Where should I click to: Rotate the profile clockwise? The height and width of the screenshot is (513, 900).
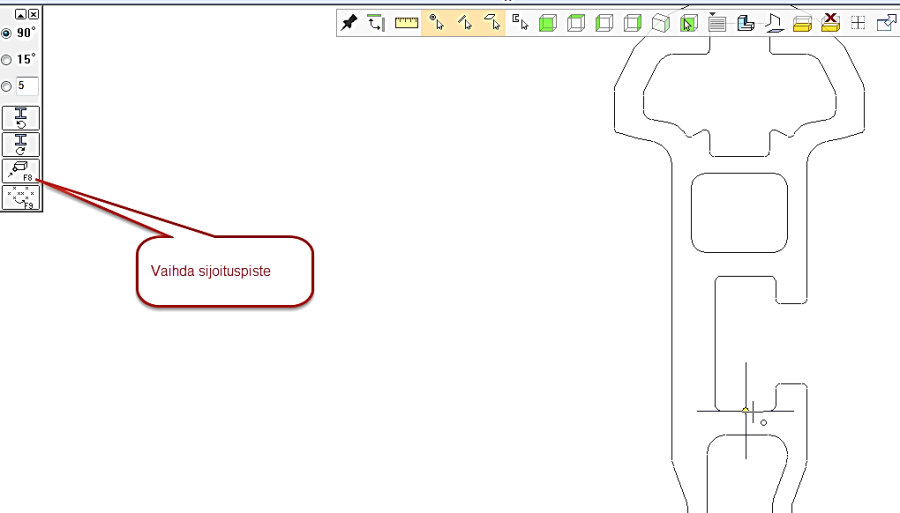(x=21, y=144)
